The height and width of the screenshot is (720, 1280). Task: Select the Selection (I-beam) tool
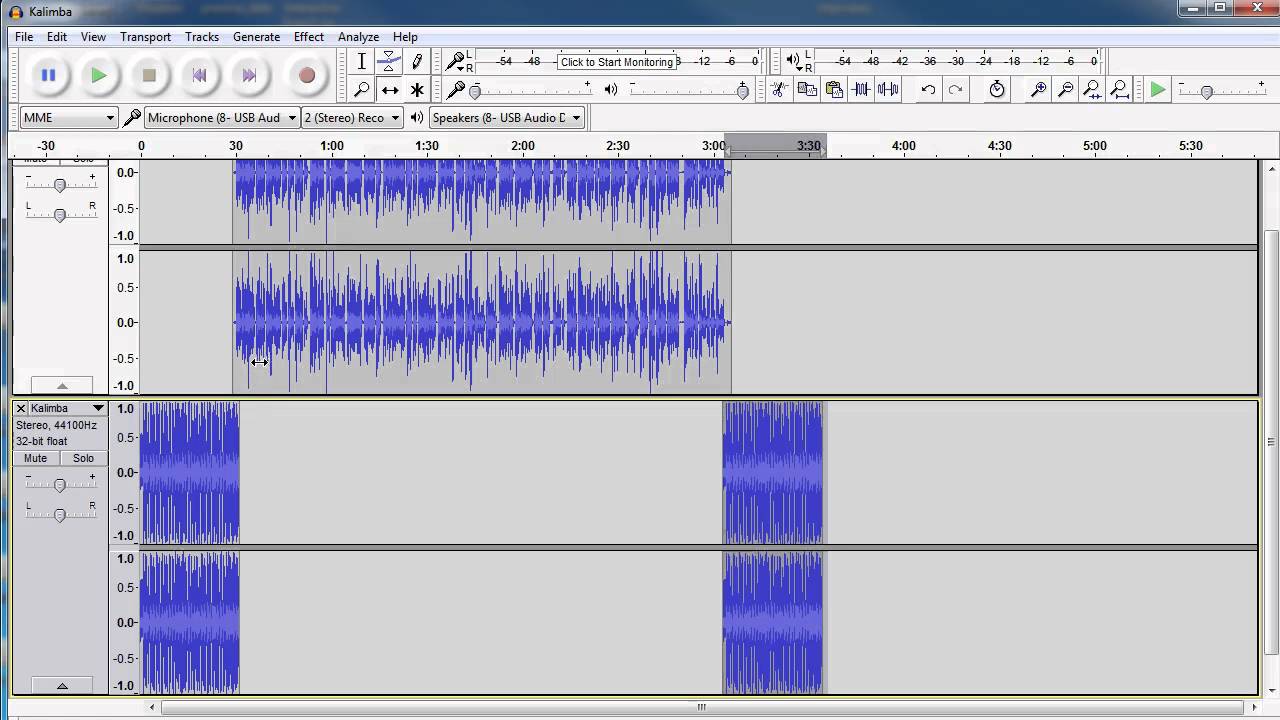click(x=362, y=62)
